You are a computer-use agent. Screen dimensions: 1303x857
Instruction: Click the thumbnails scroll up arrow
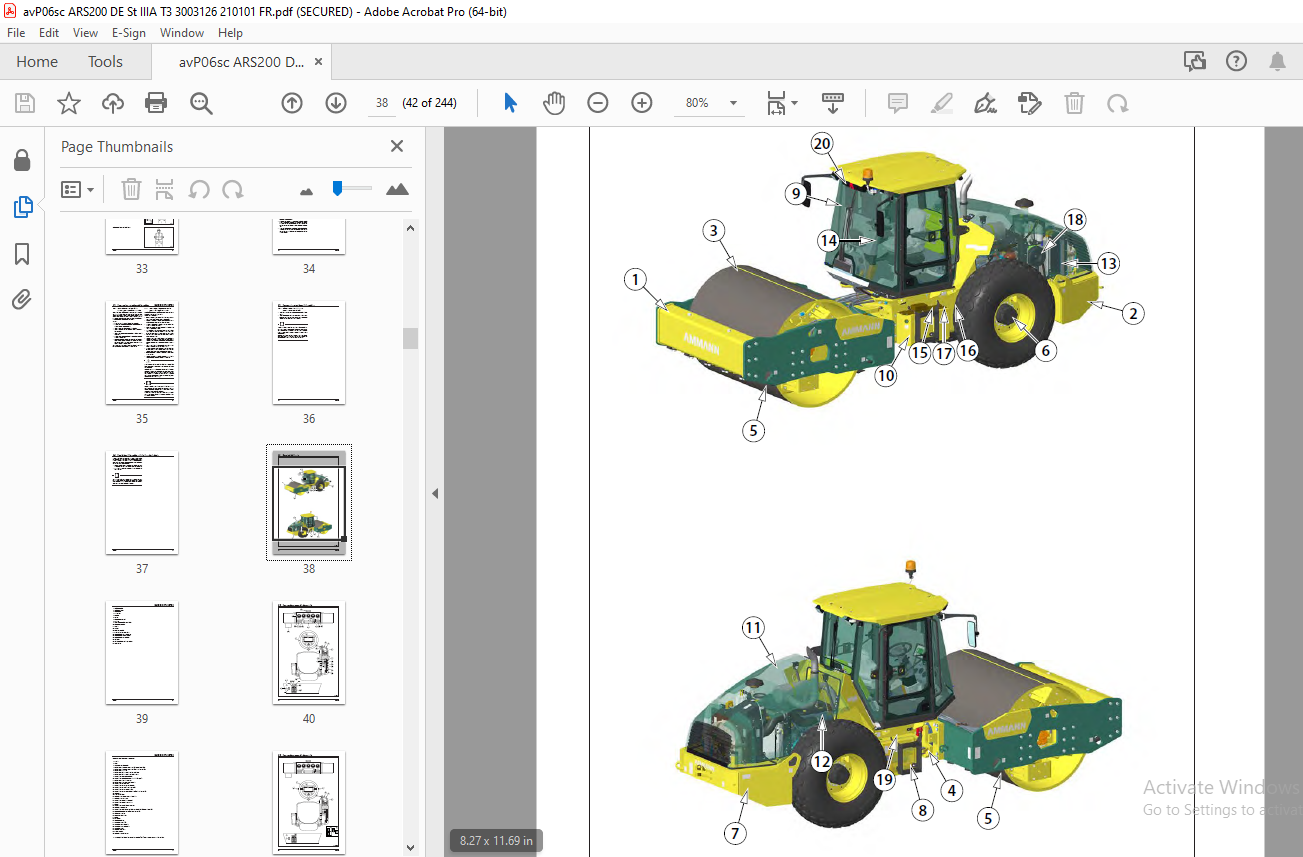(410, 228)
